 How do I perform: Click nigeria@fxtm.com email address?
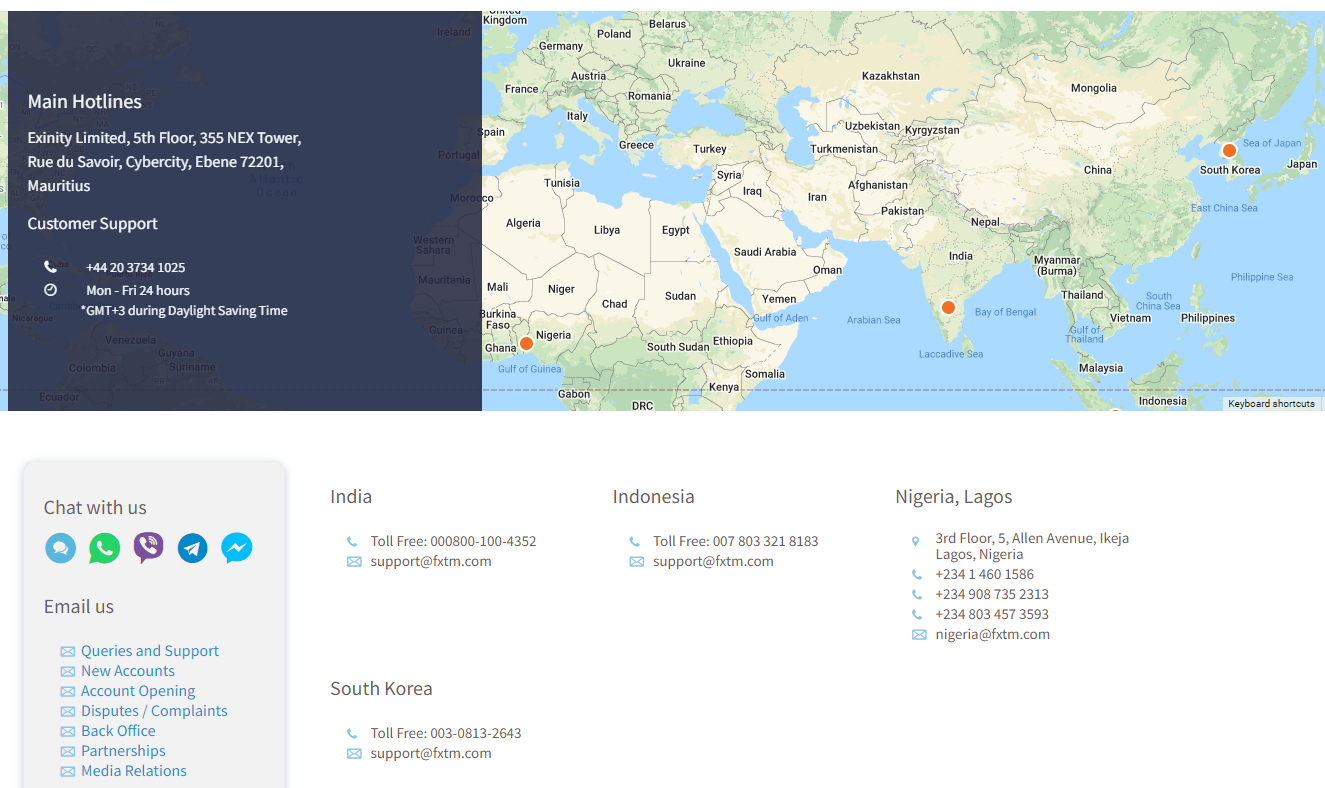[x=992, y=634]
